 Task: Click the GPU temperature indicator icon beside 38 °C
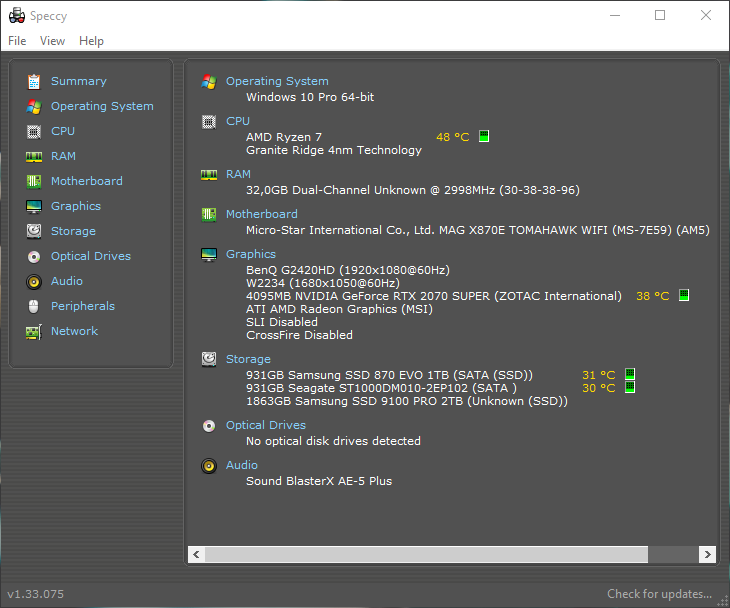pos(683,295)
